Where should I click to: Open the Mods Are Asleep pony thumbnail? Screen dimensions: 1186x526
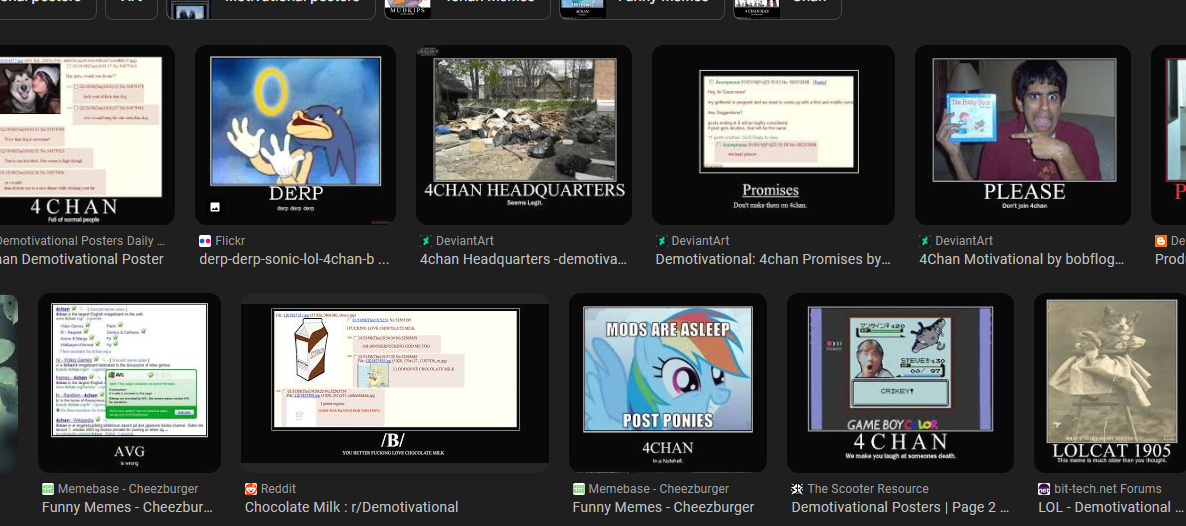(x=668, y=383)
